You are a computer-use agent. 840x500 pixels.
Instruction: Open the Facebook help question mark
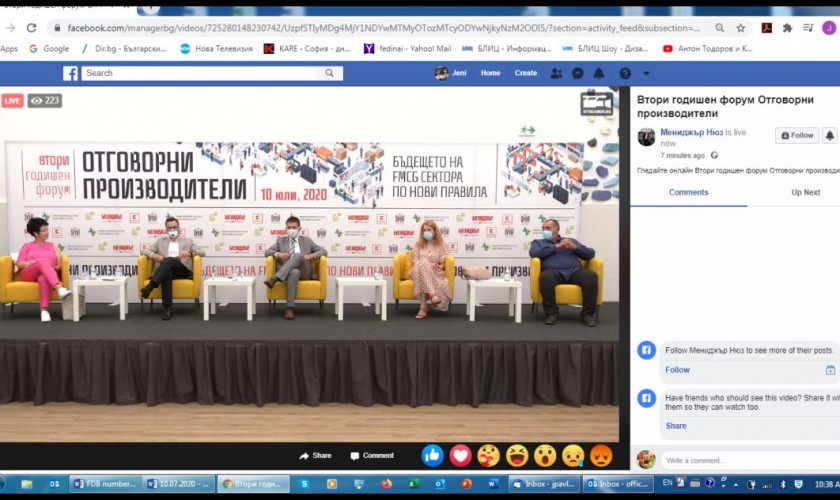(625, 73)
